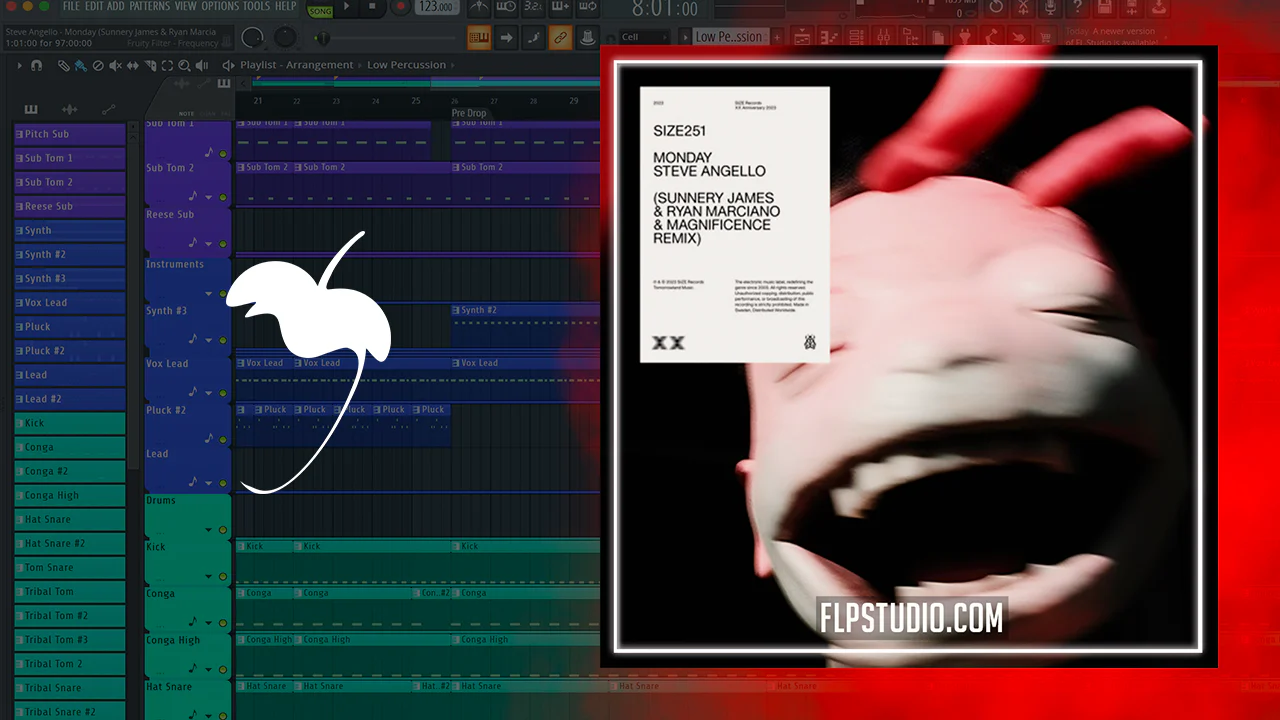Select the Delete tool in playlist toolbar
Viewport: 1280px width, 720px height.
click(x=98, y=65)
